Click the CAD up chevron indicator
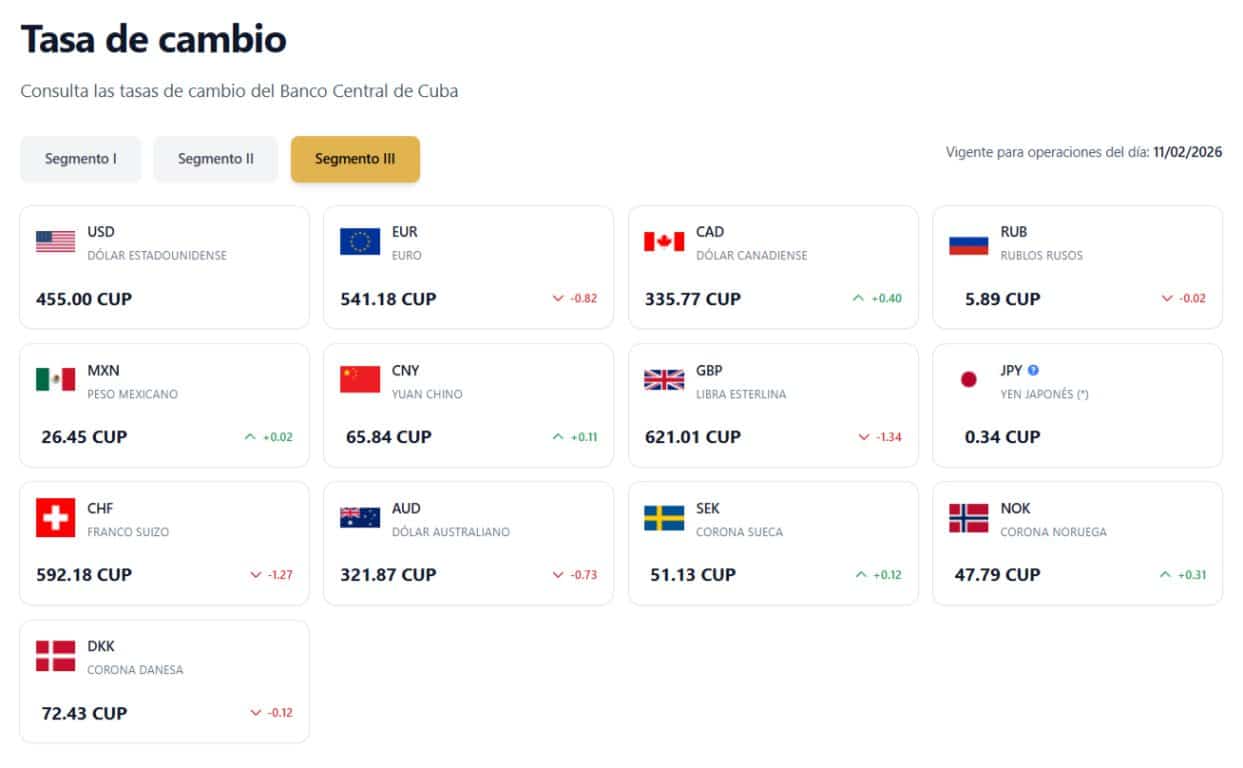 pos(858,298)
